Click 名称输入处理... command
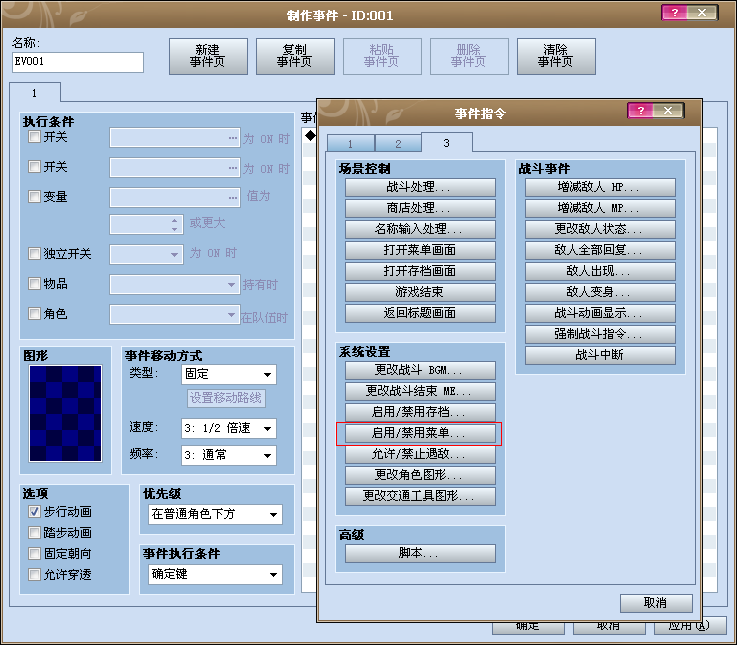 [420, 229]
